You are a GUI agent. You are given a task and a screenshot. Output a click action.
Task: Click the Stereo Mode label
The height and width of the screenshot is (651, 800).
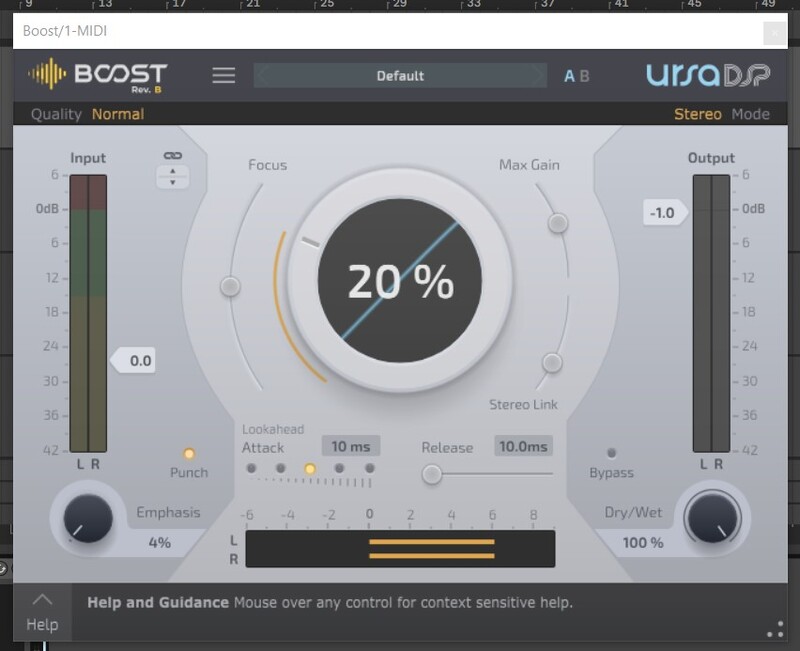point(697,114)
